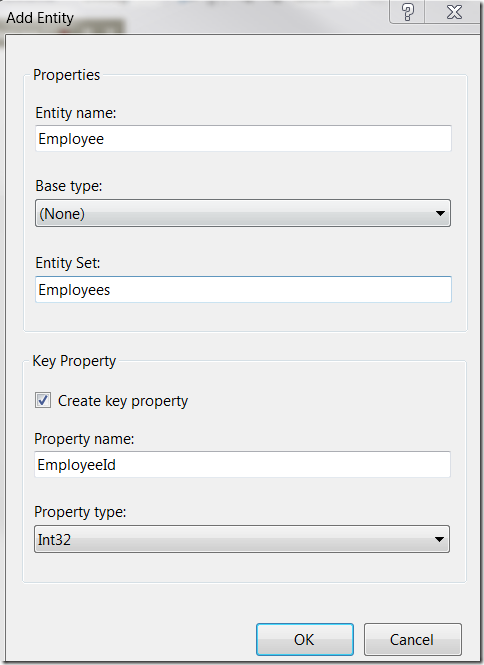
Task: Click the "Entity name:" label
Action: (76, 113)
